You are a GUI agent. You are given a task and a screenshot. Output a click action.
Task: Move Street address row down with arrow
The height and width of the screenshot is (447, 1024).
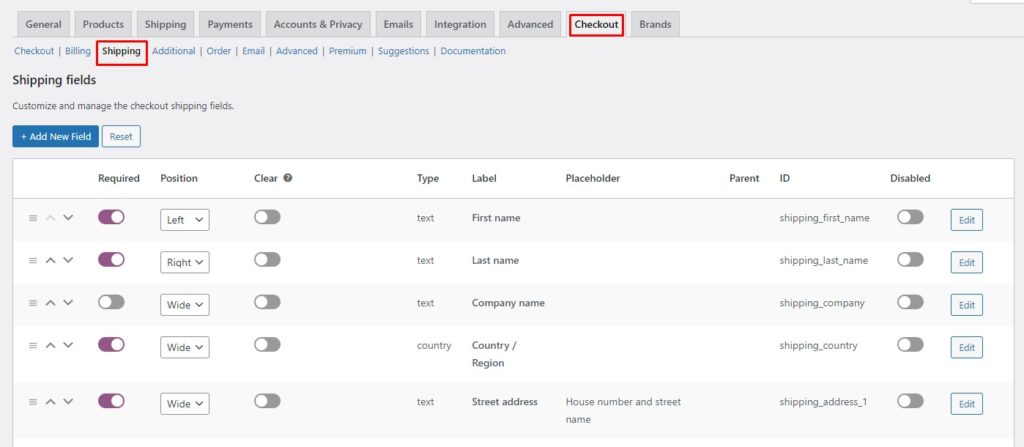(x=68, y=401)
